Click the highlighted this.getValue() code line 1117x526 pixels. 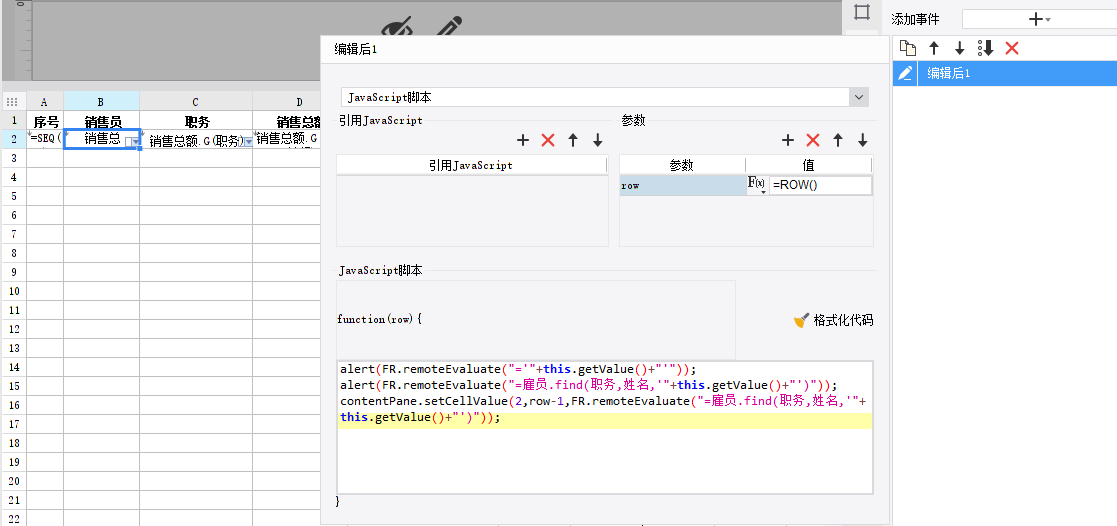click(x=605, y=419)
